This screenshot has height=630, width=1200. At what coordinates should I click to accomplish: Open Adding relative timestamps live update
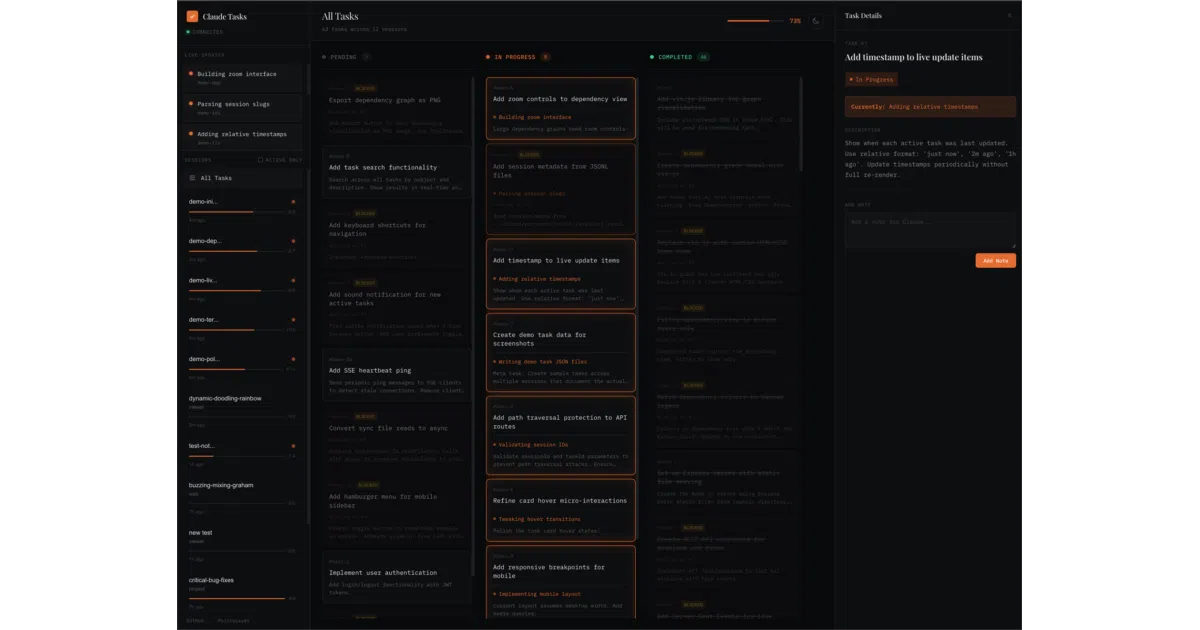242,137
